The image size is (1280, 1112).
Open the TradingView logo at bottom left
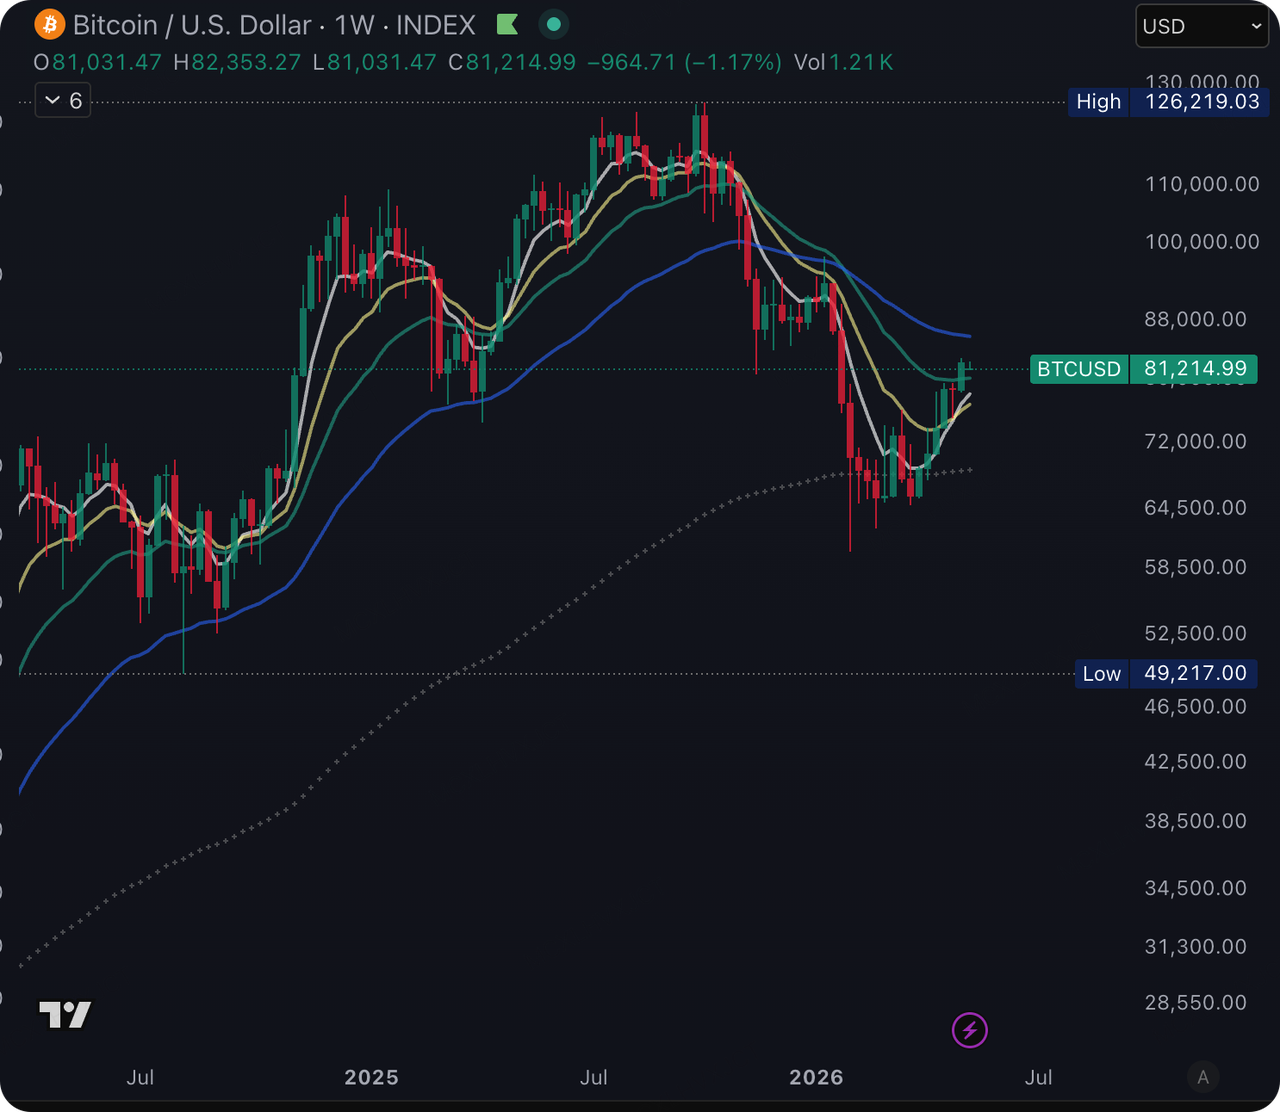pyautogui.click(x=65, y=1014)
